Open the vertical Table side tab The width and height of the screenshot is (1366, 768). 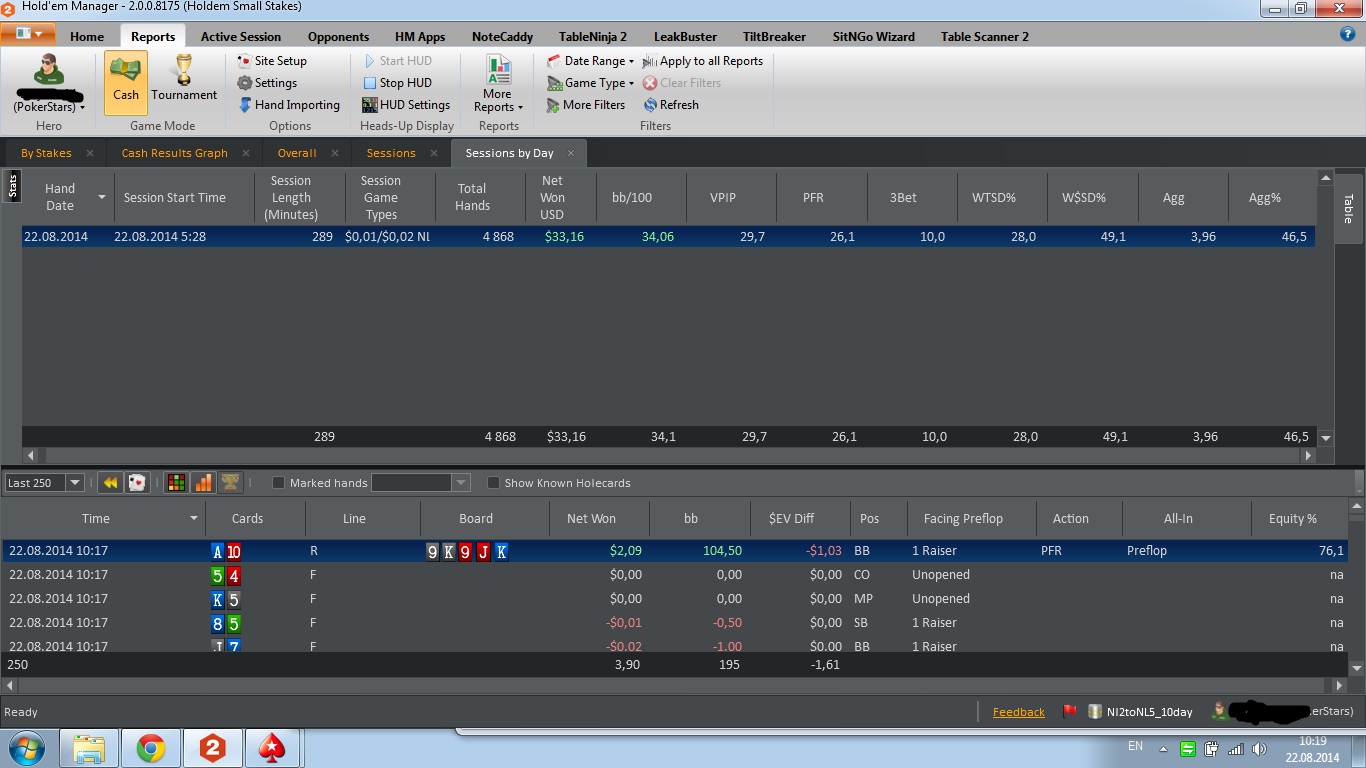click(1348, 208)
